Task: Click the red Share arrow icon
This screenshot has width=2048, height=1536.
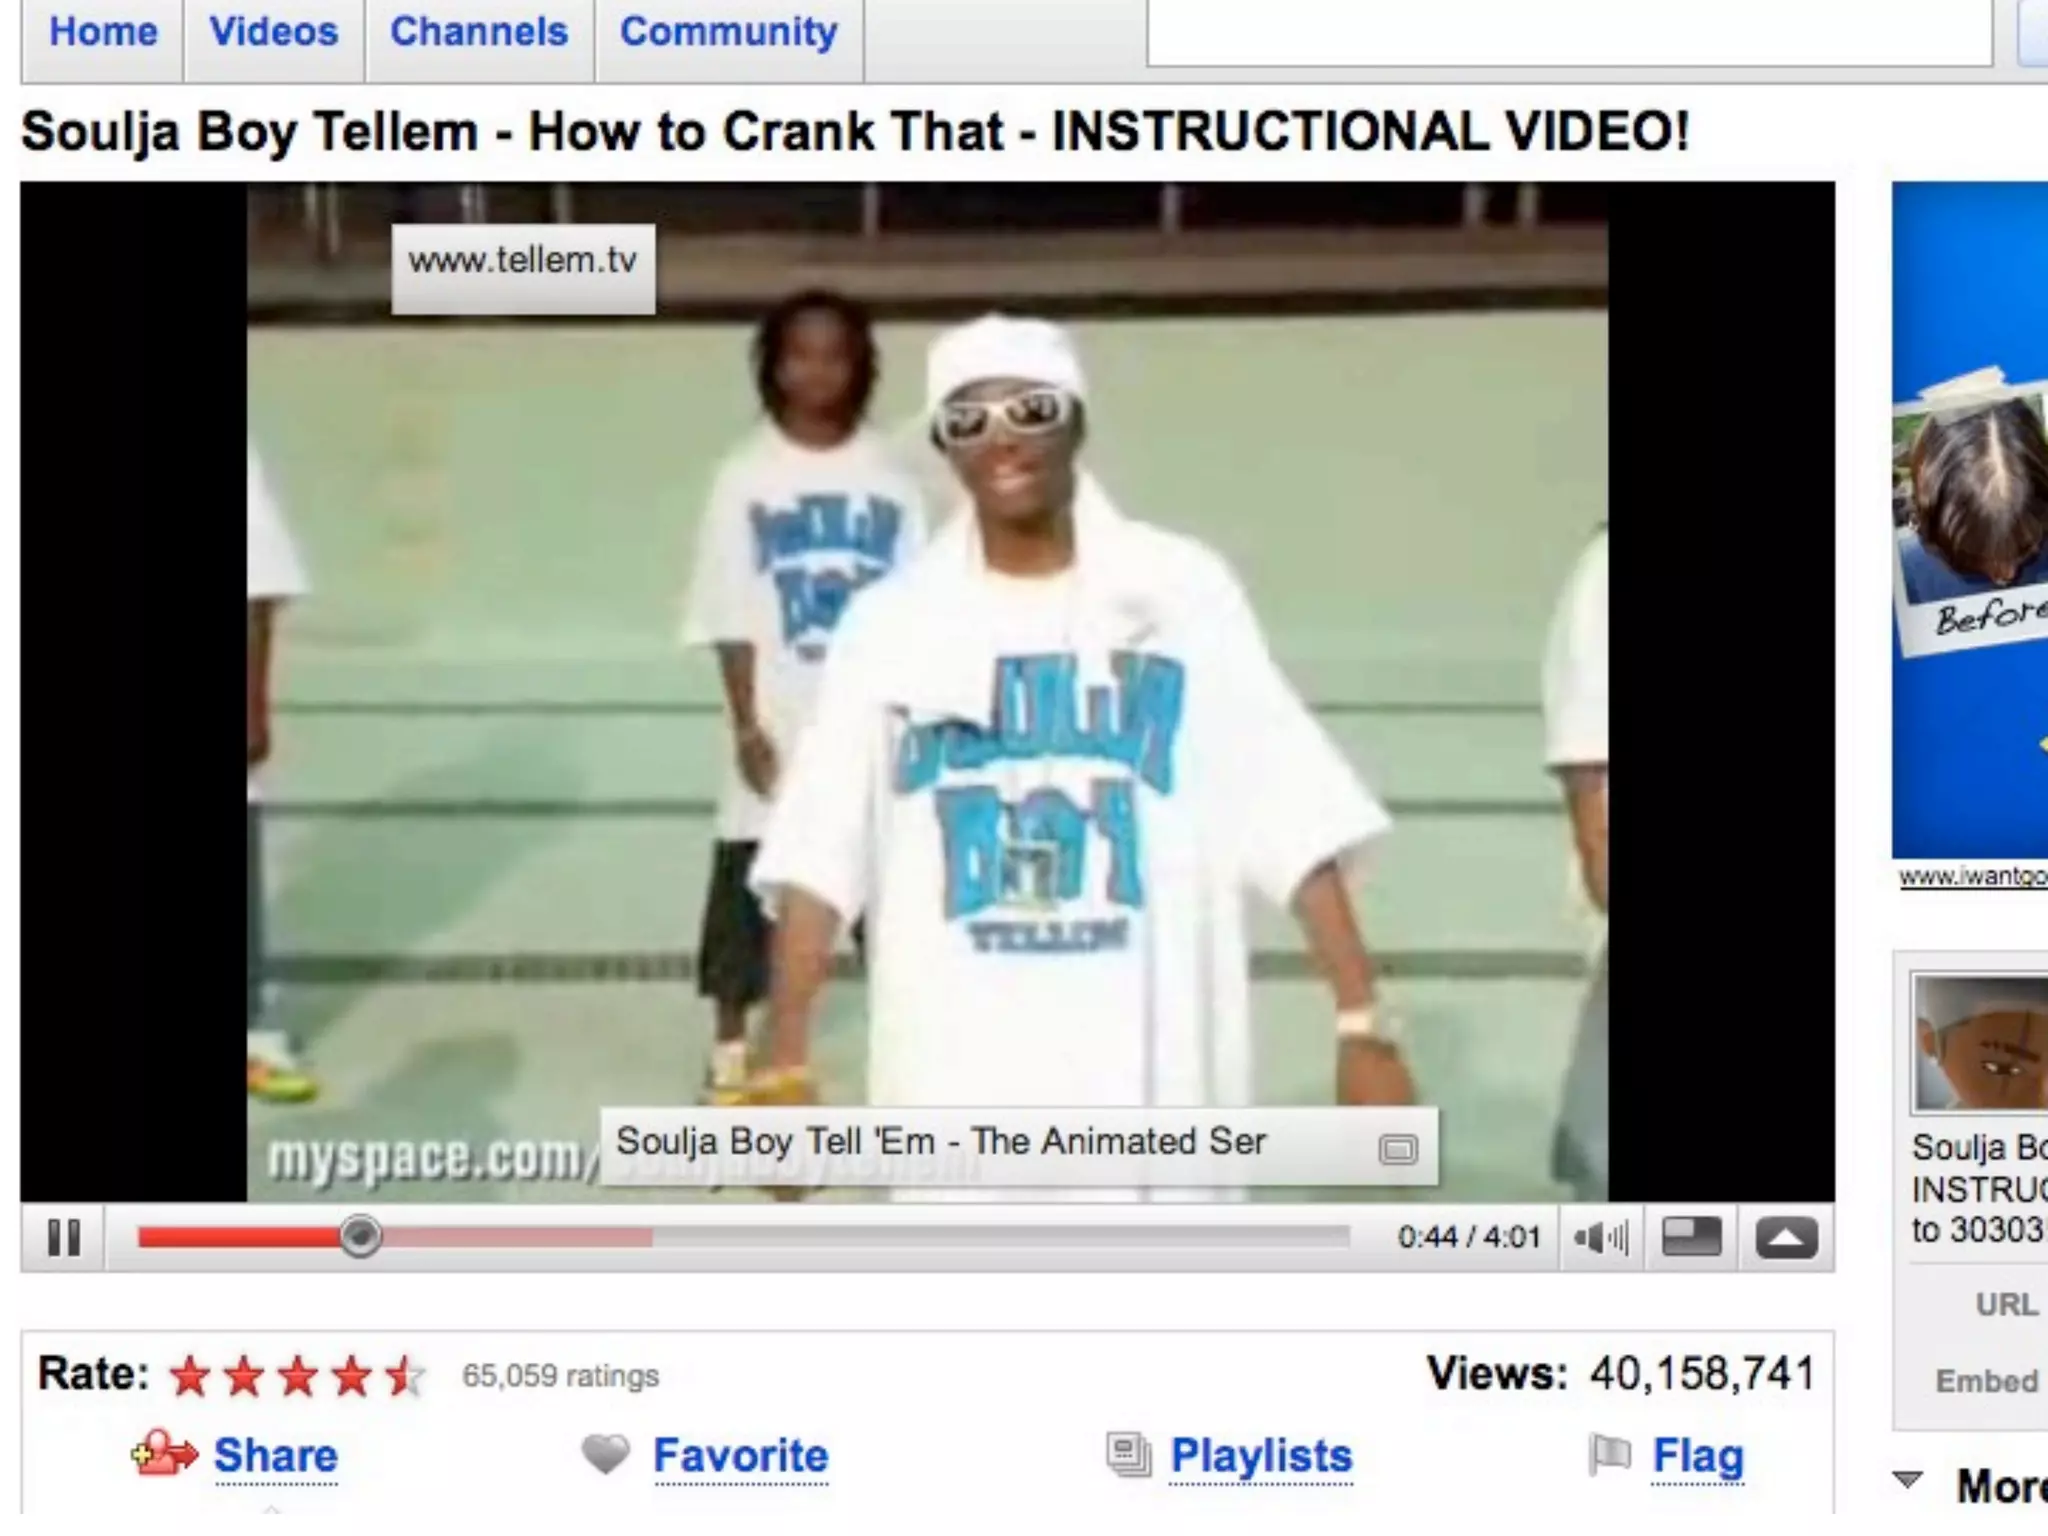Action: (165, 1453)
